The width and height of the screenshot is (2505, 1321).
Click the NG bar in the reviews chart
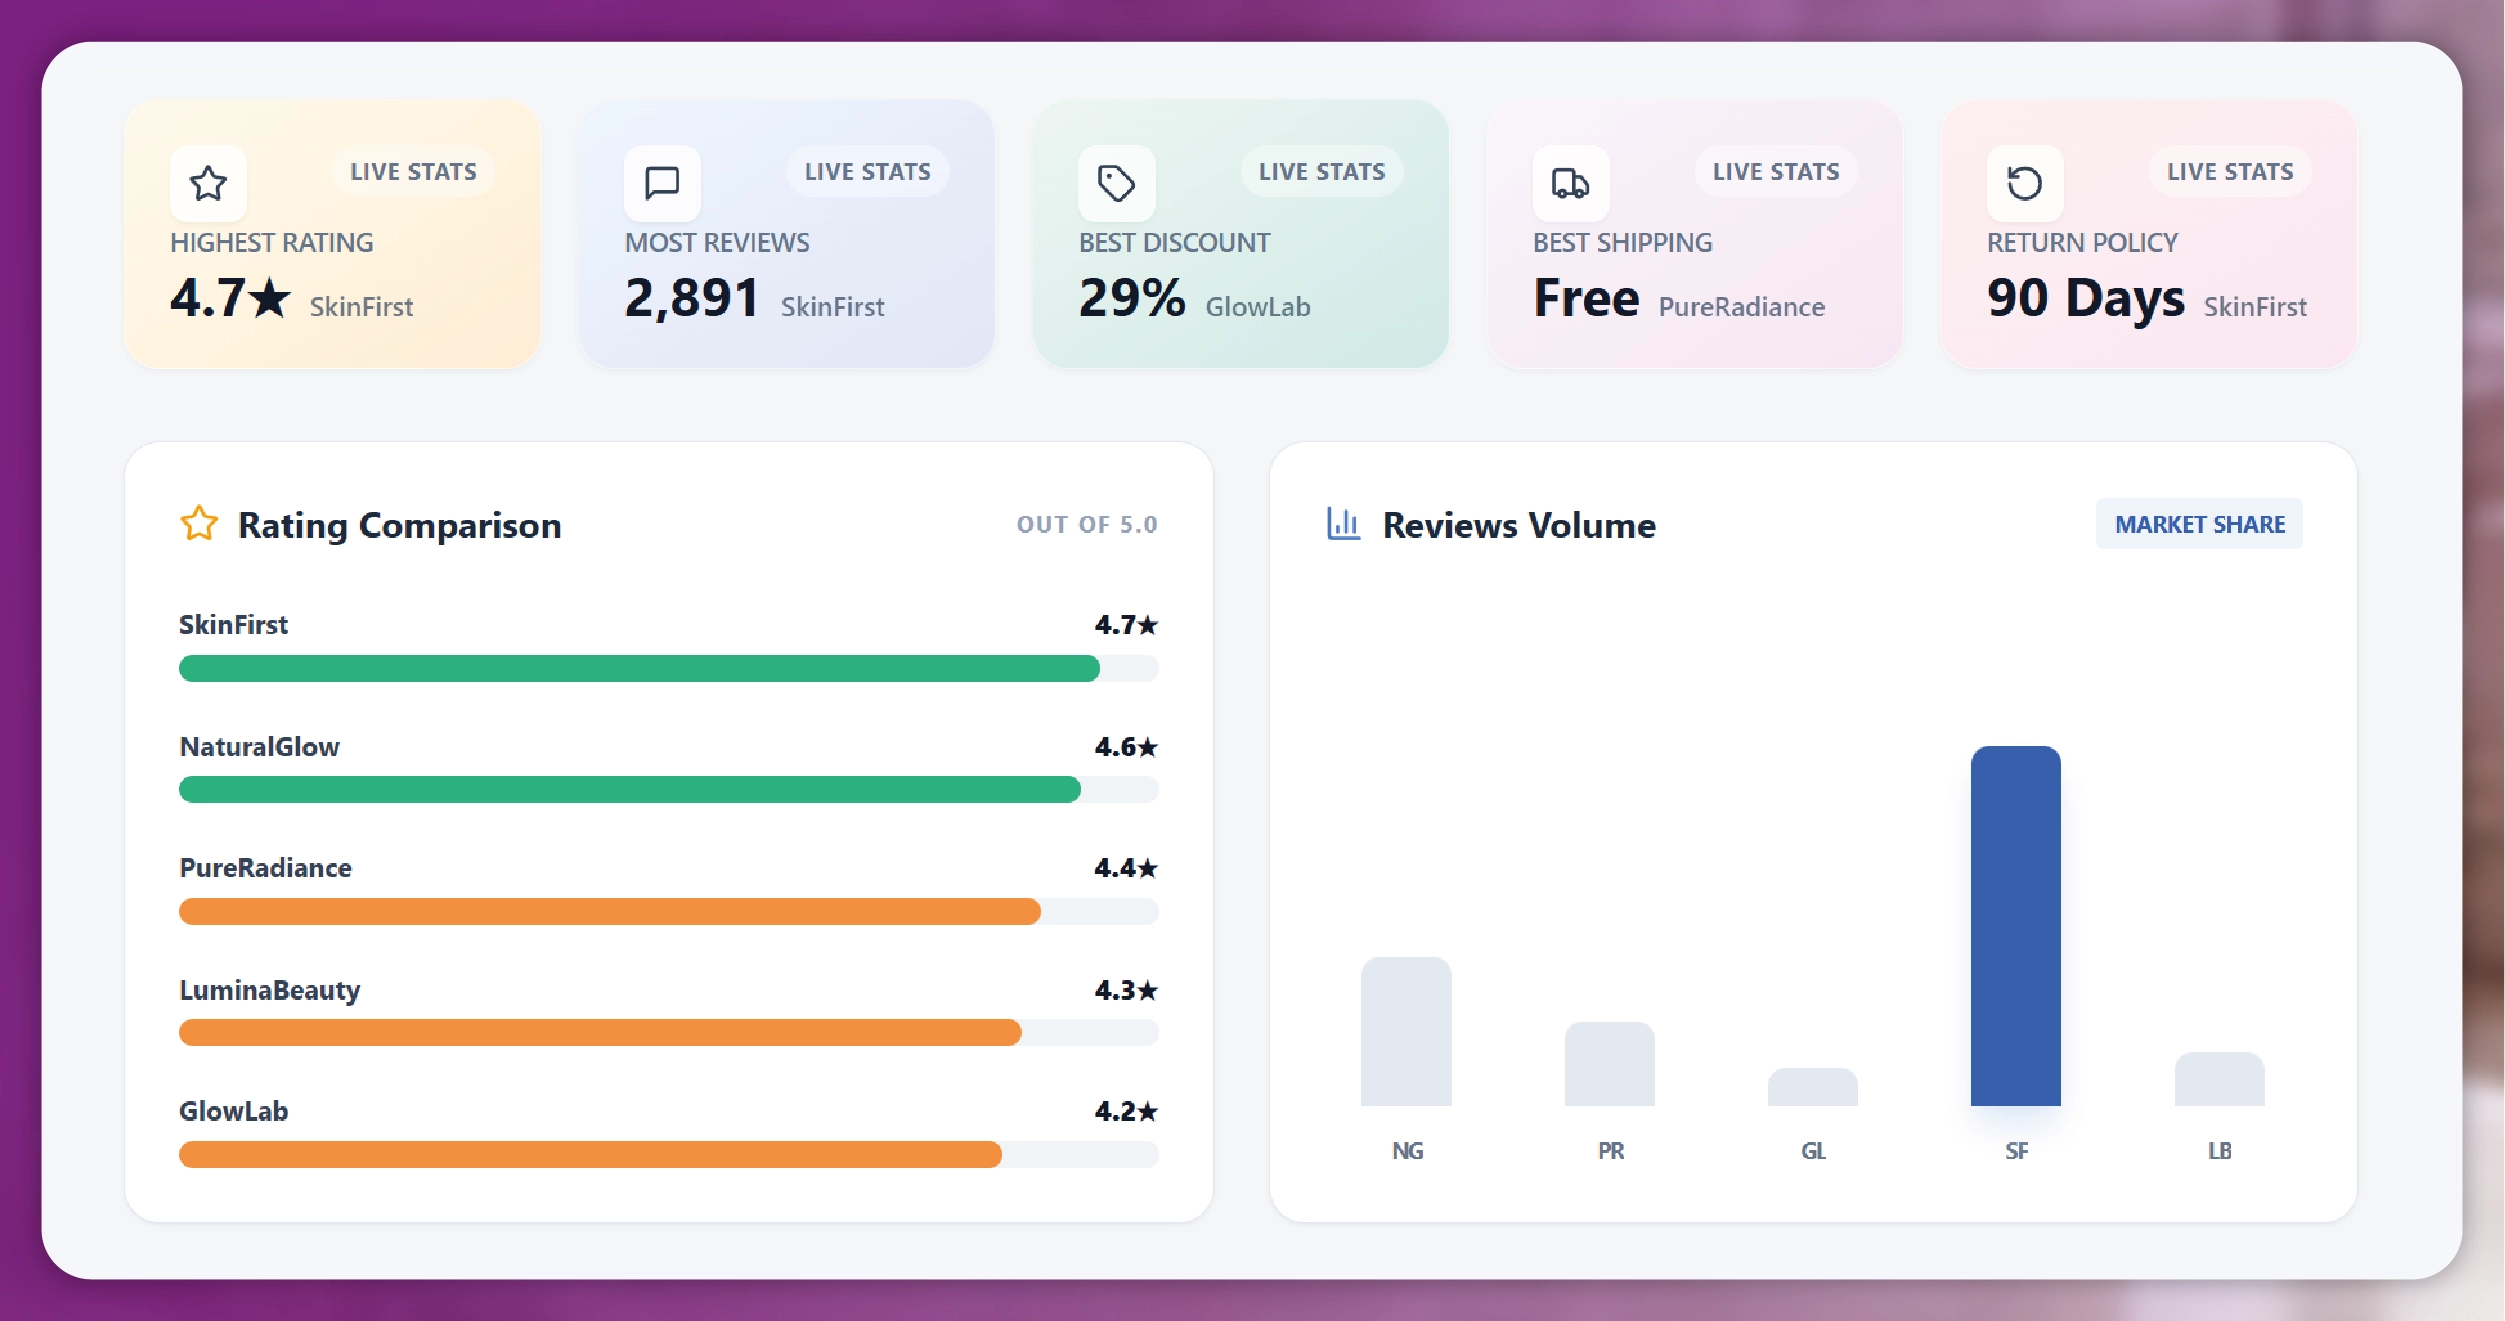click(1406, 1032)
